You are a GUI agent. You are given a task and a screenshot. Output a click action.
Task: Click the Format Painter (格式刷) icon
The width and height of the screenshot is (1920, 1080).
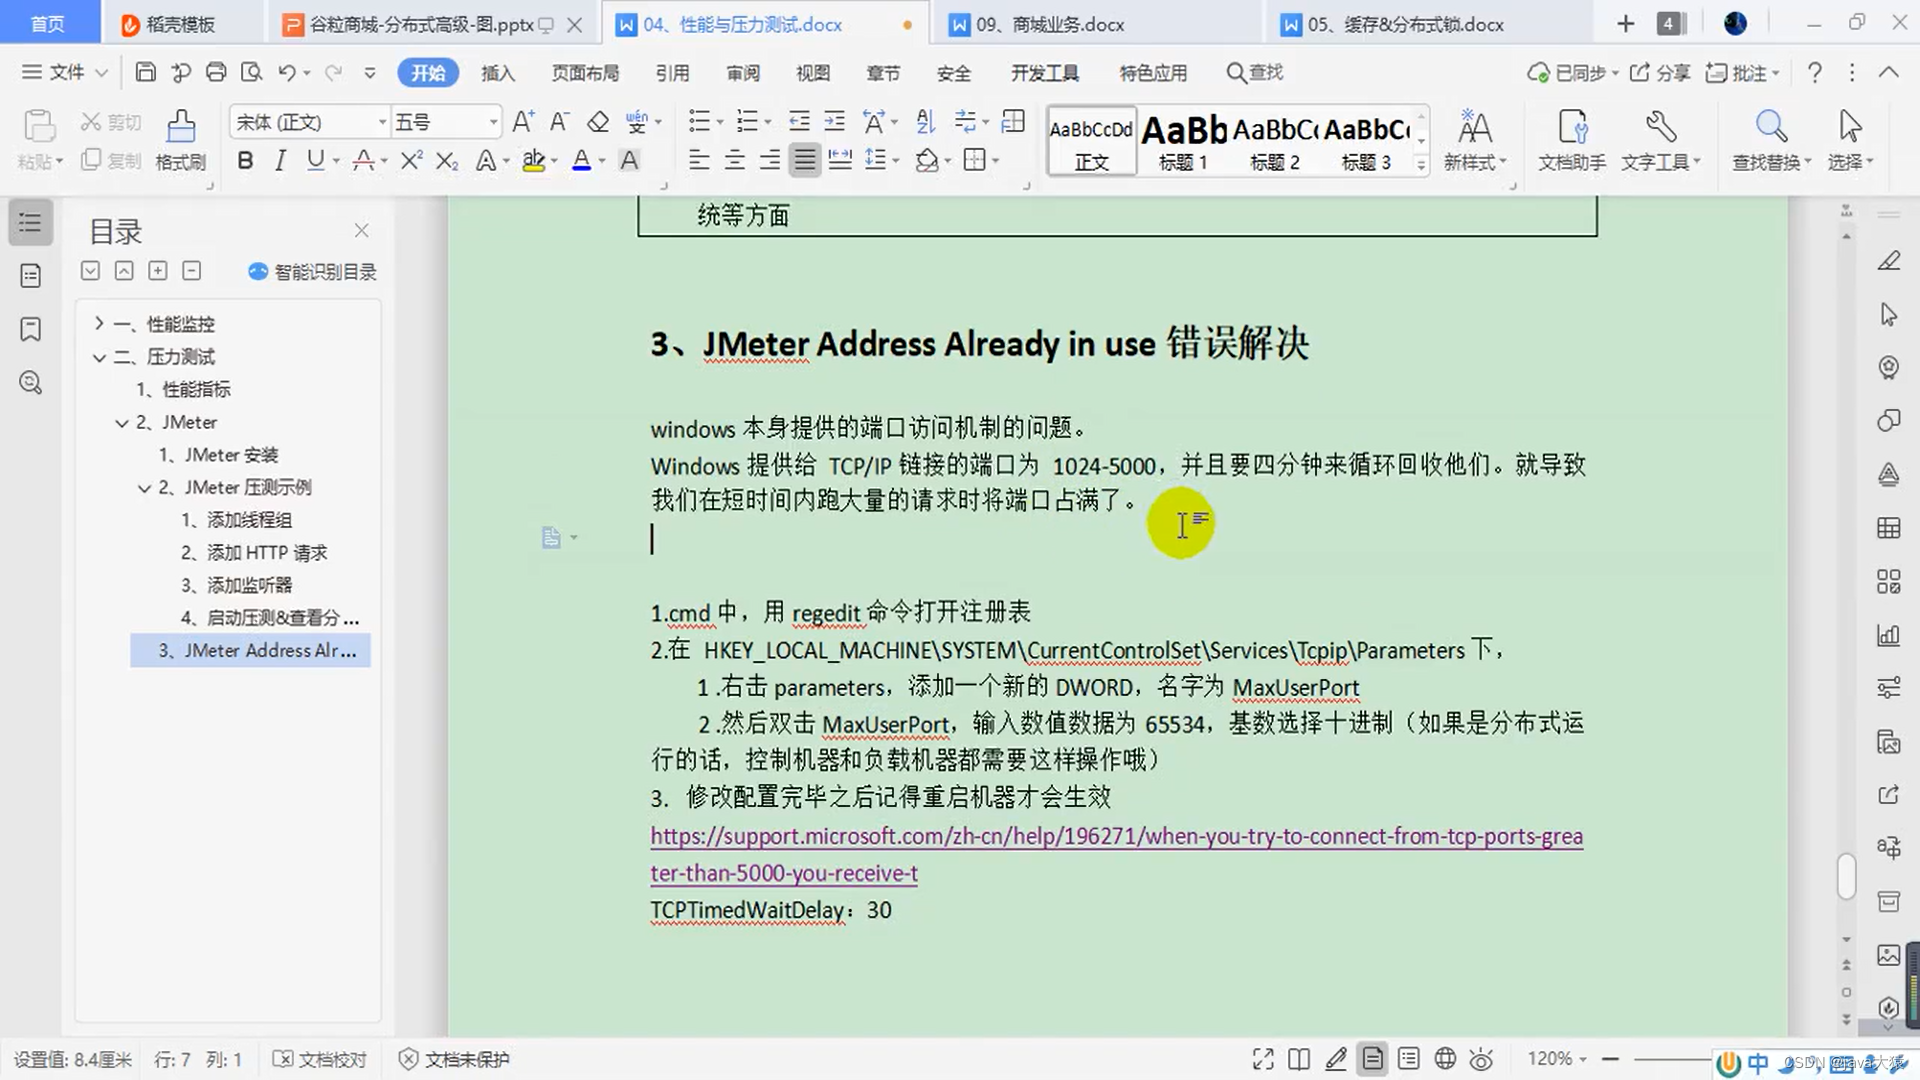pyautogui.click(x=180, y=138)
